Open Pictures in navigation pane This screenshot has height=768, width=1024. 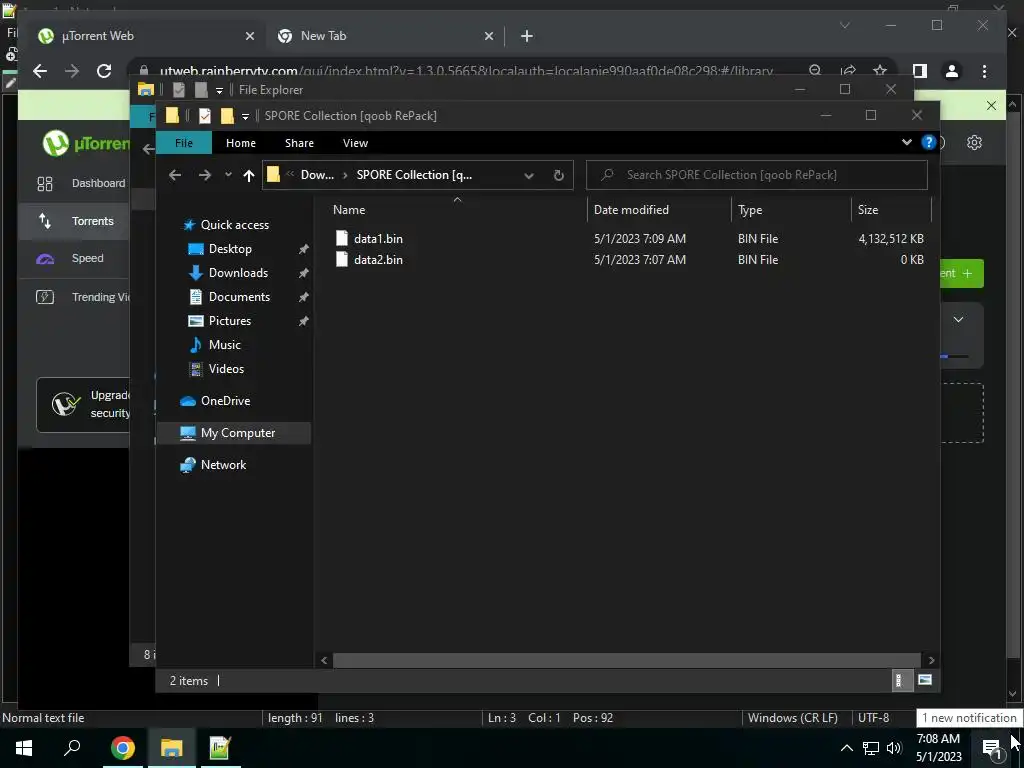tap(229, 321)
